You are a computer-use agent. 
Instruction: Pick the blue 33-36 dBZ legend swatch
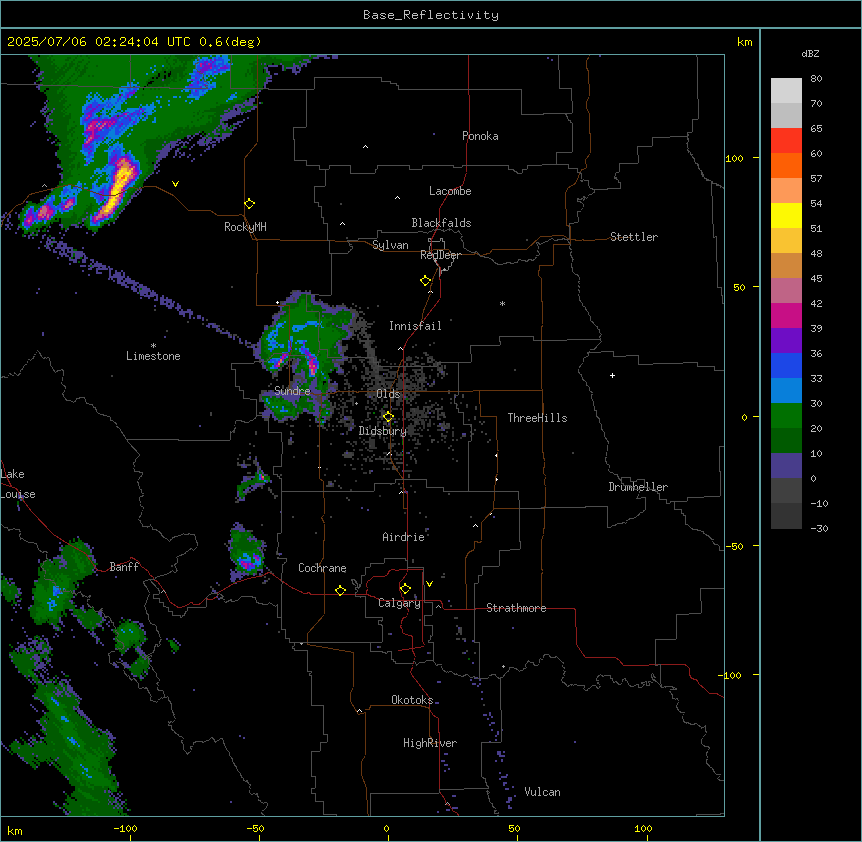(x=786, y=365)
